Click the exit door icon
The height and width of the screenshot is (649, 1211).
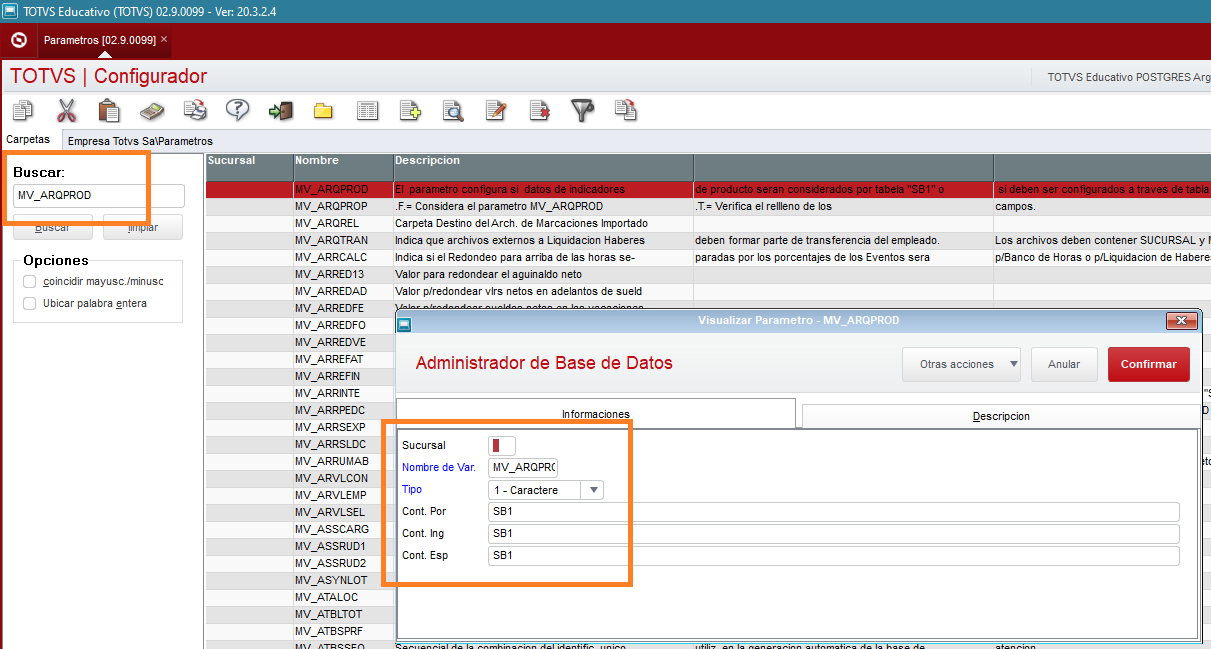point(280,110)
